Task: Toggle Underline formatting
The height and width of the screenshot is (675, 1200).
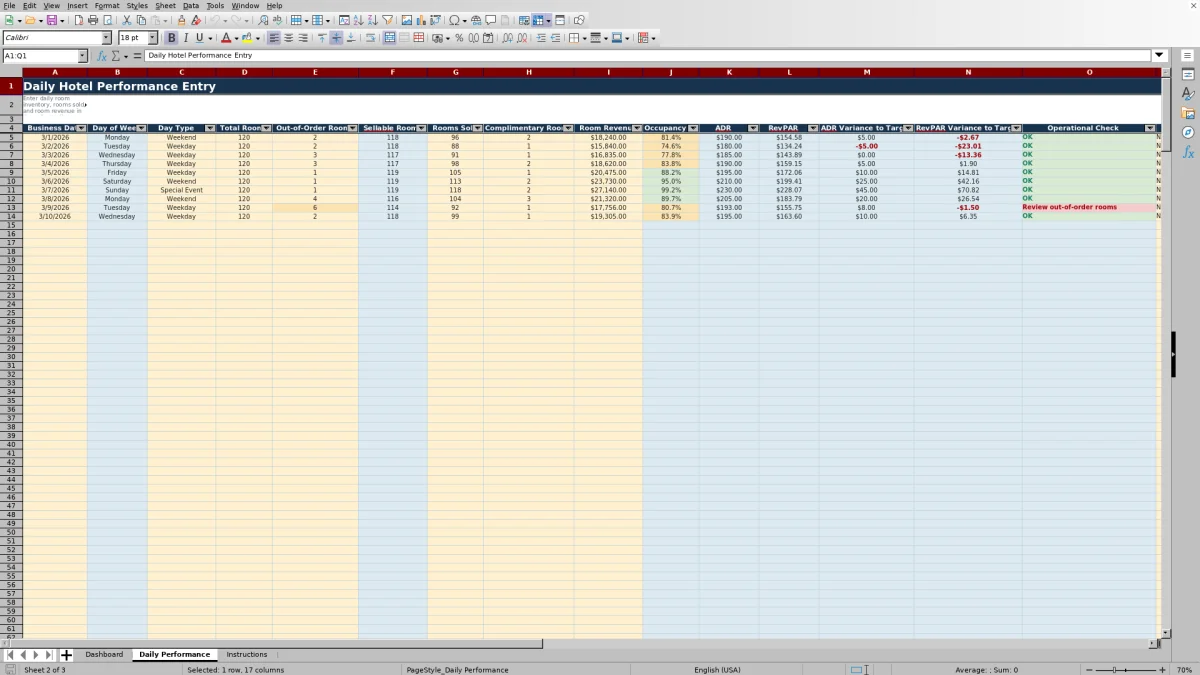Action: tap(199, 38)
